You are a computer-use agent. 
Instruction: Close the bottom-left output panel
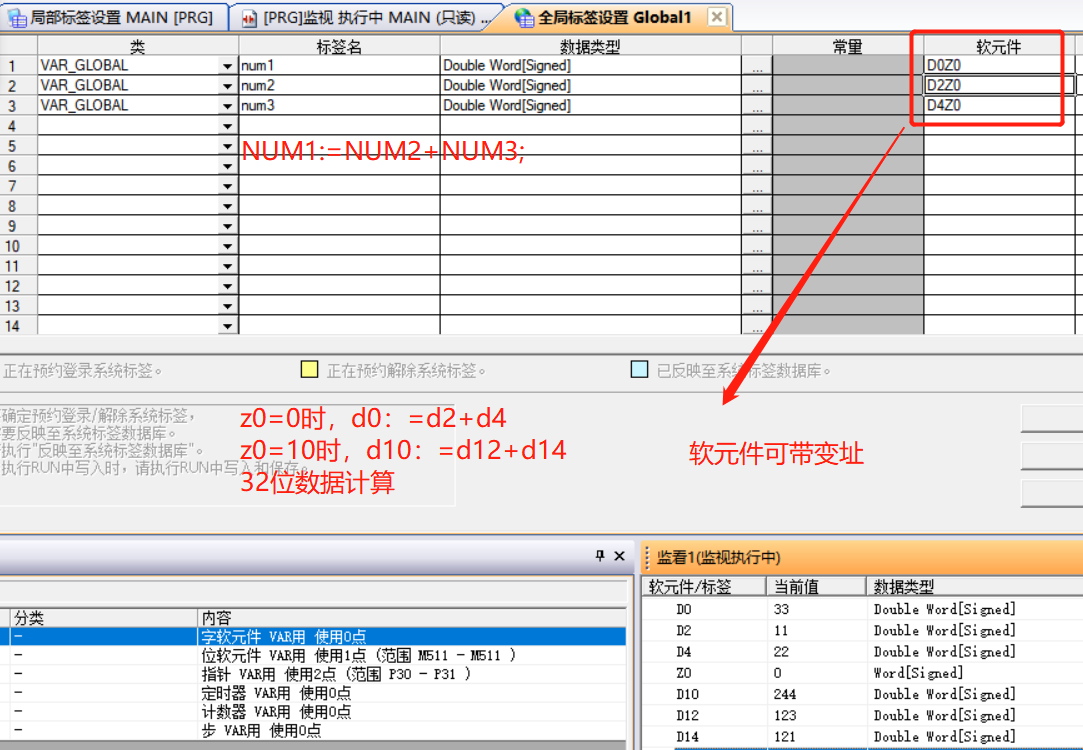[x=619, y=556]
